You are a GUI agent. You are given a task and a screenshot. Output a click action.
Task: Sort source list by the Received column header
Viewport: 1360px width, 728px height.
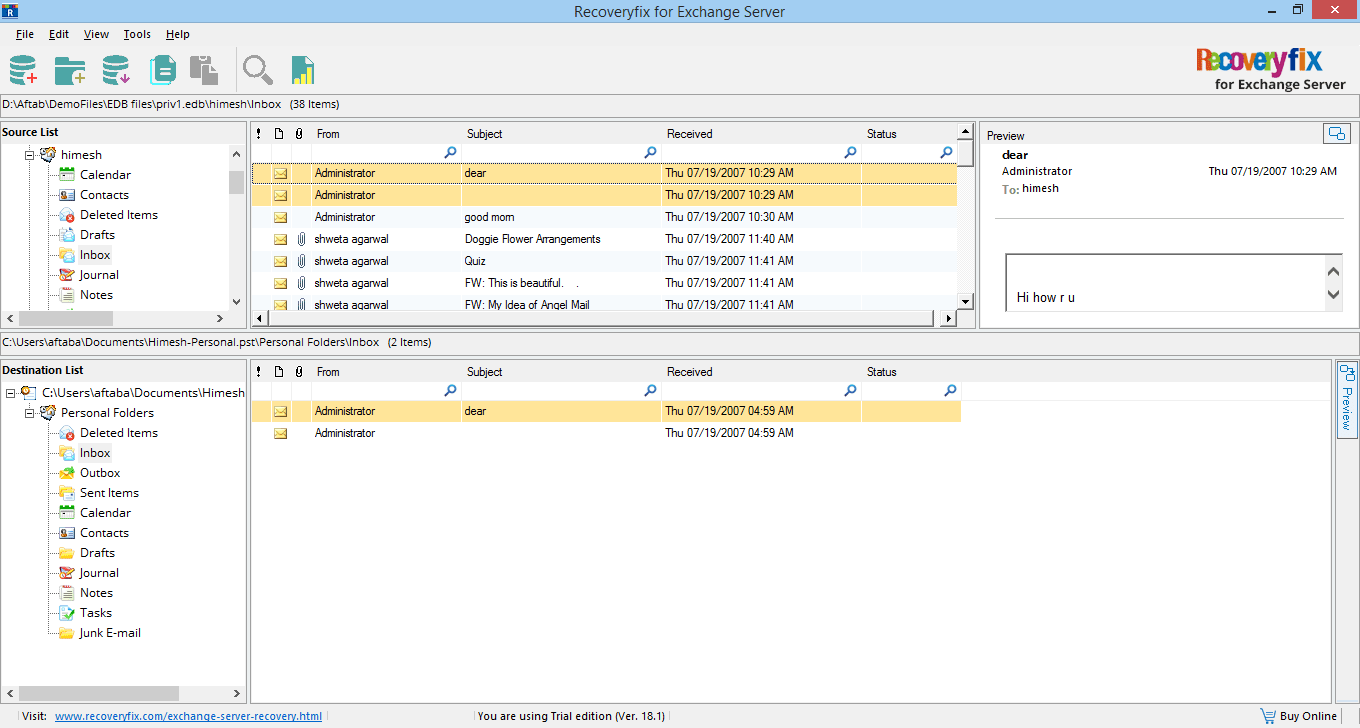(x=761, y=134)
